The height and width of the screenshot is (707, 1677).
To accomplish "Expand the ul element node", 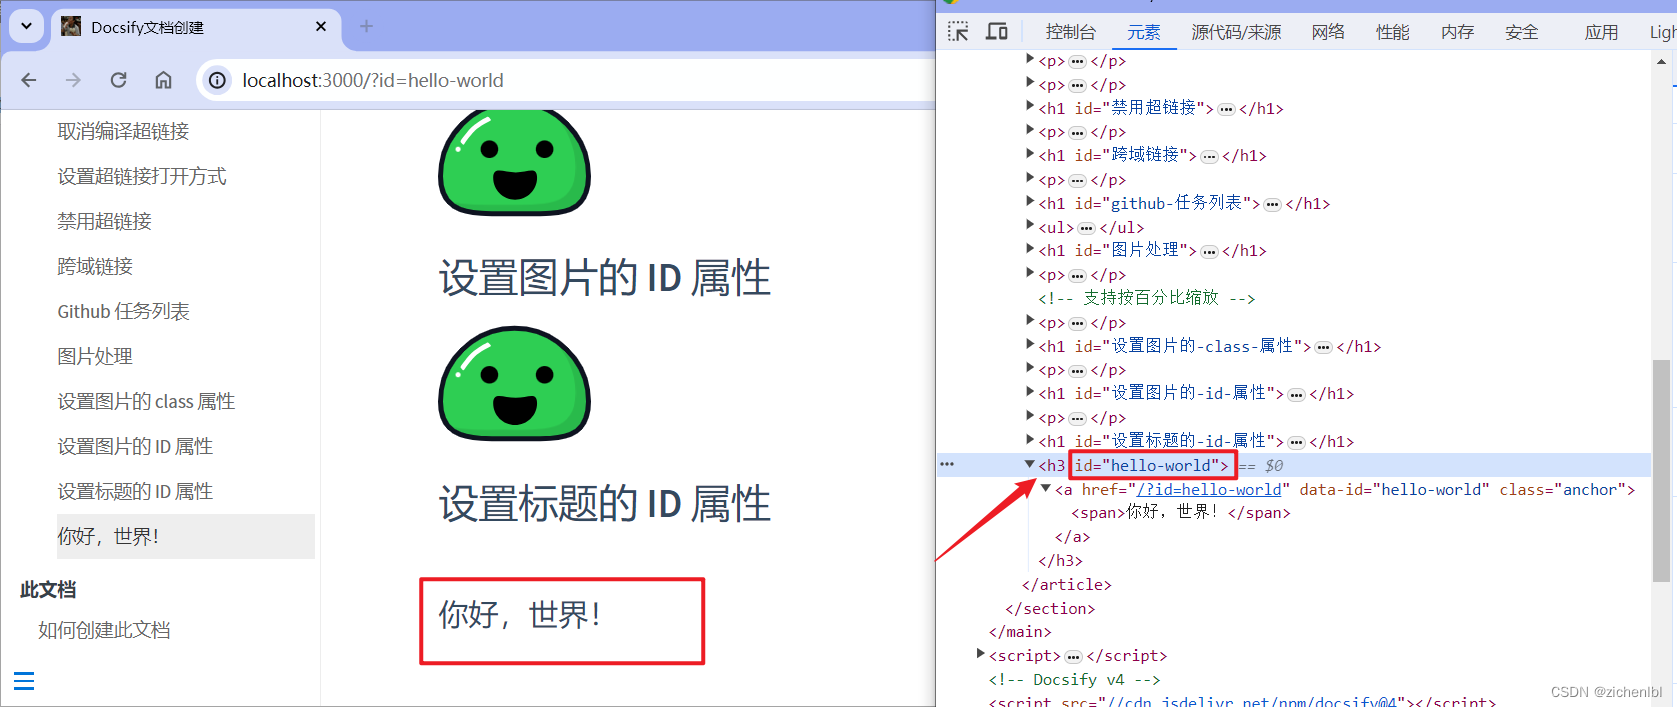I will click(x=1030, y=225).
